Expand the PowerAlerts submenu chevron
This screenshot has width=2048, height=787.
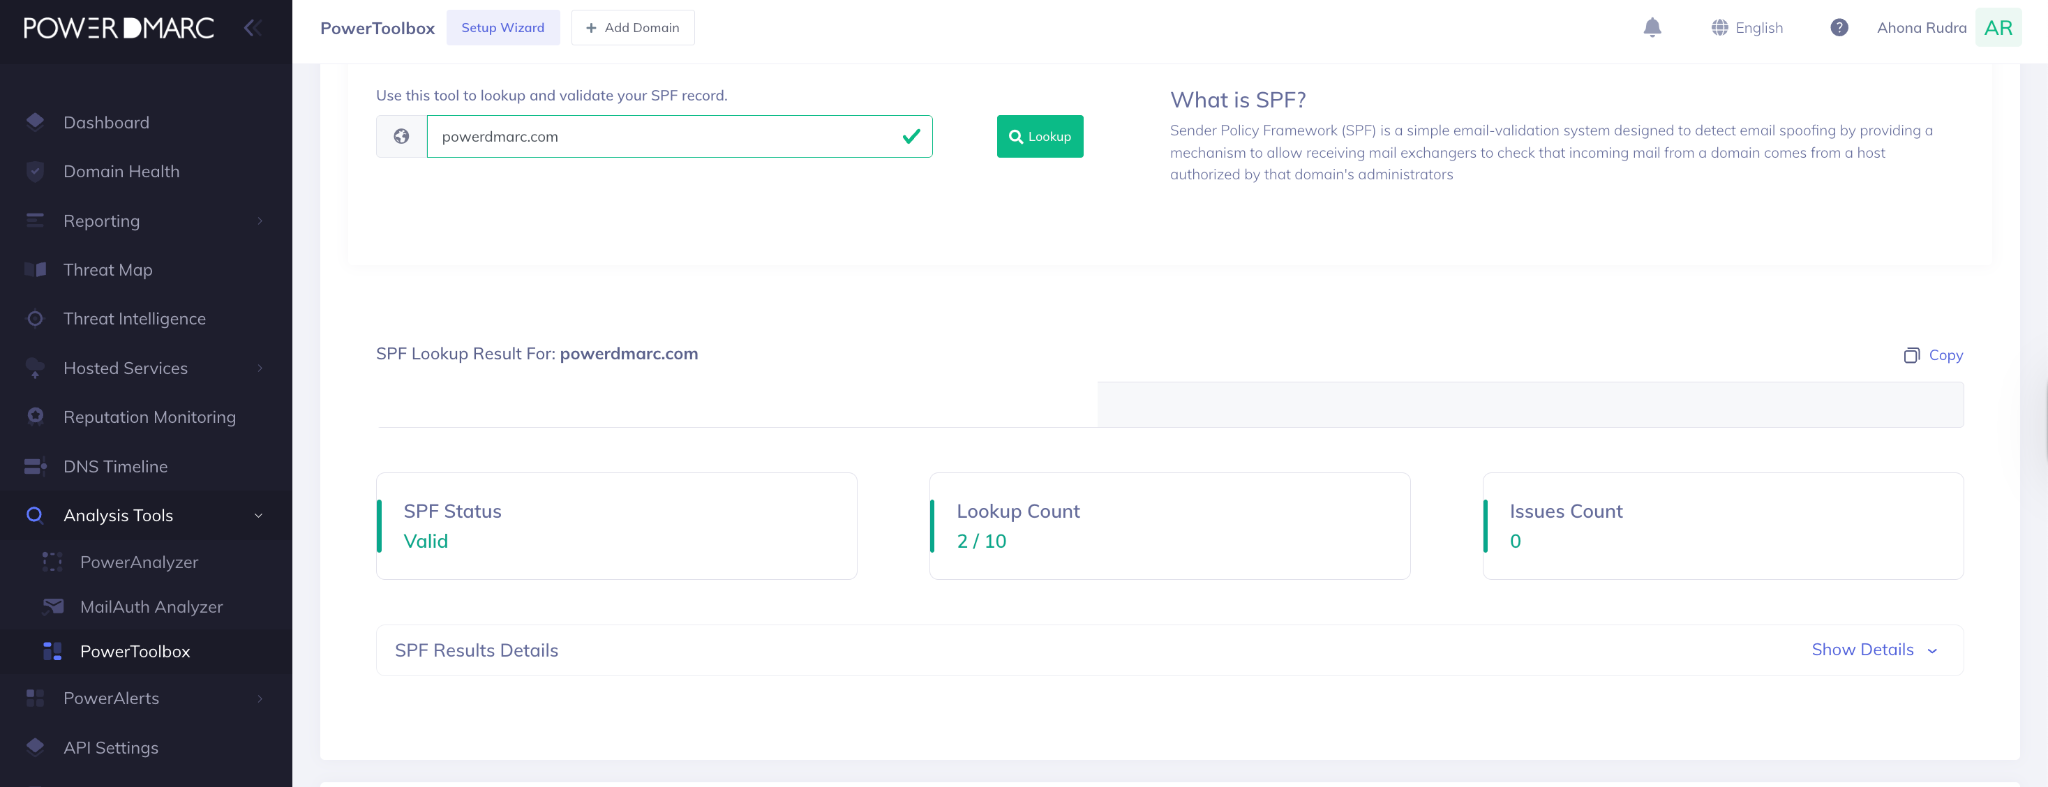click(x=260, y=698)
